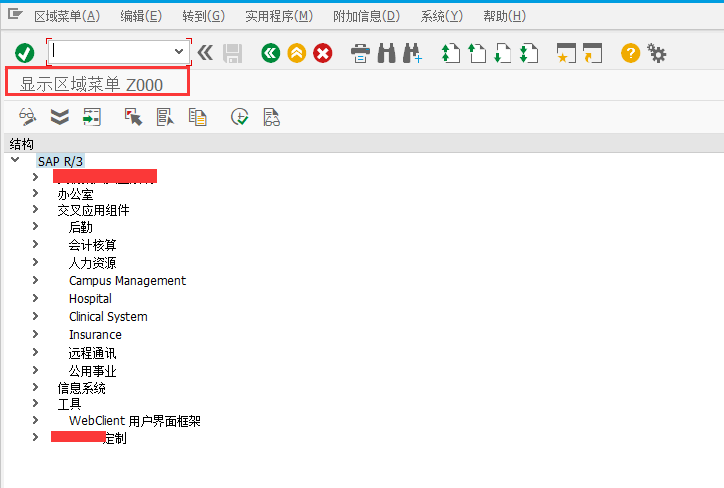
Task: Click the import entries green-arrow icon
Action: 92,117
